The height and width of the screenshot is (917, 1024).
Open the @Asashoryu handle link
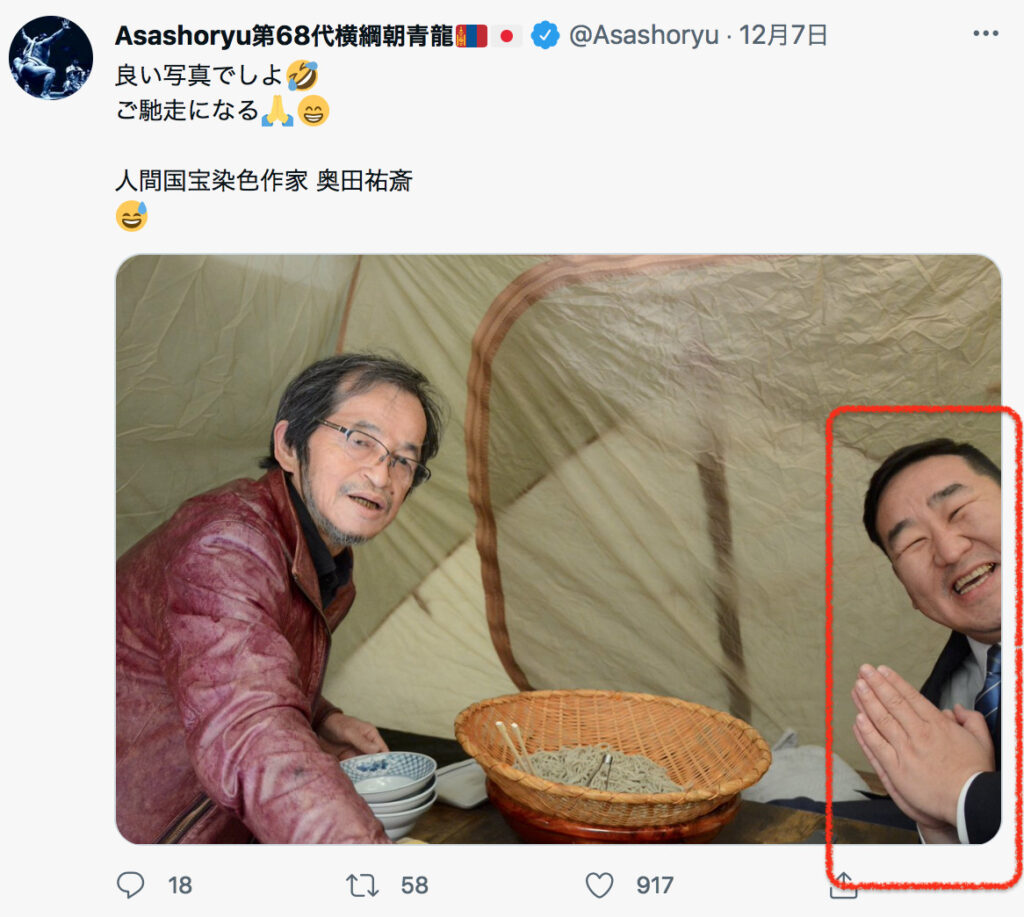coord(643,35)
